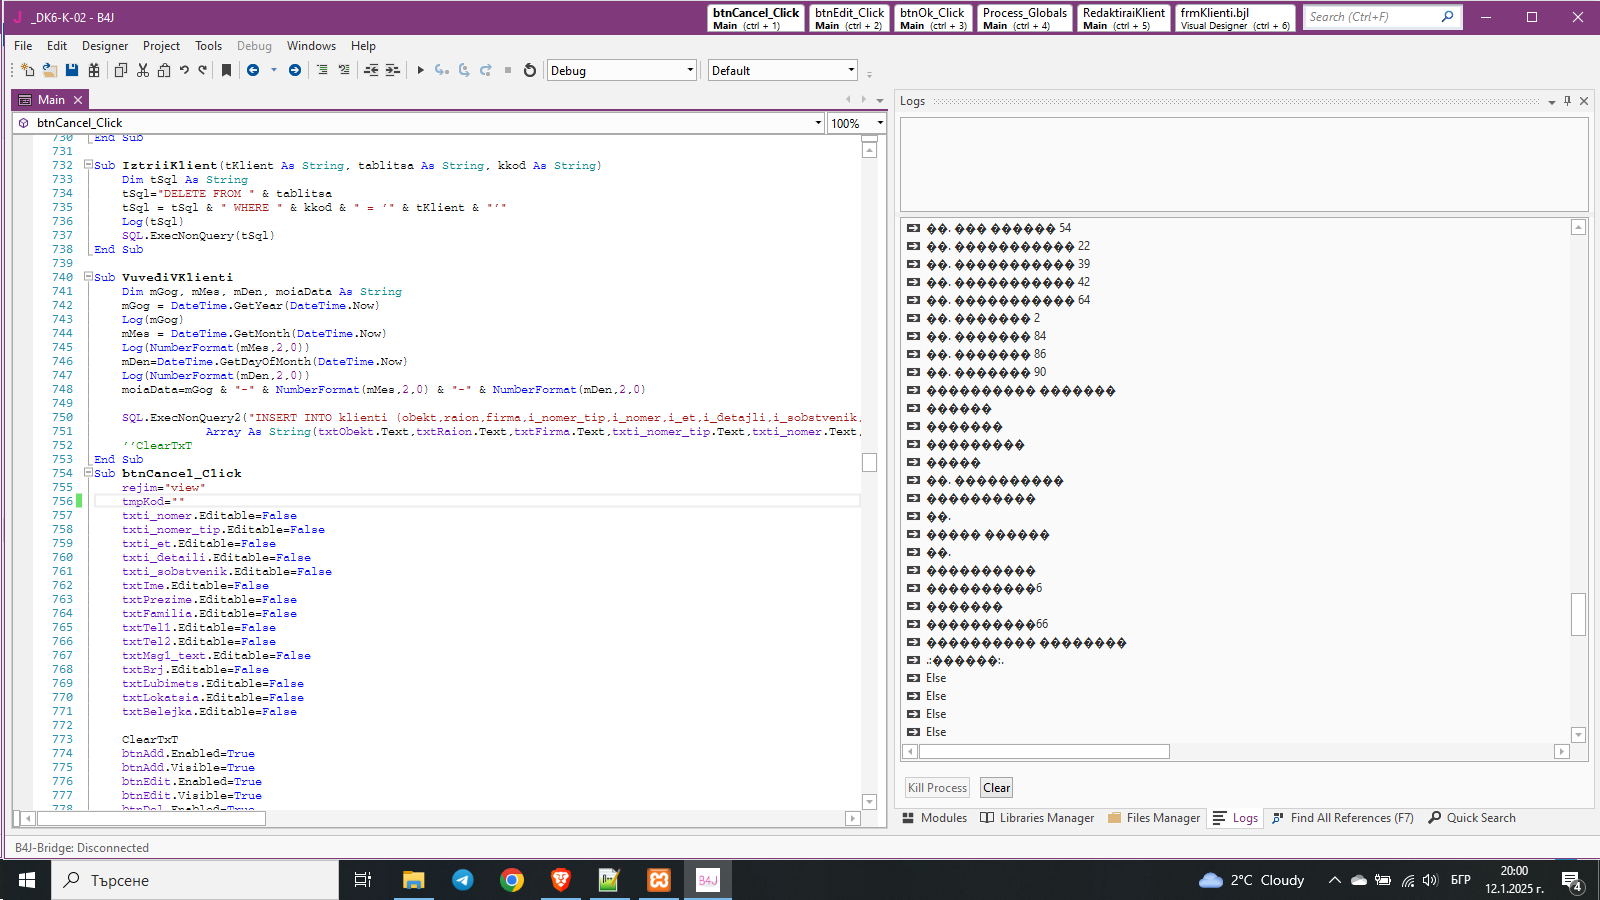Jump to btnEdit_Click in recent subs
The image size is (1600, 900).
point(848,18)
